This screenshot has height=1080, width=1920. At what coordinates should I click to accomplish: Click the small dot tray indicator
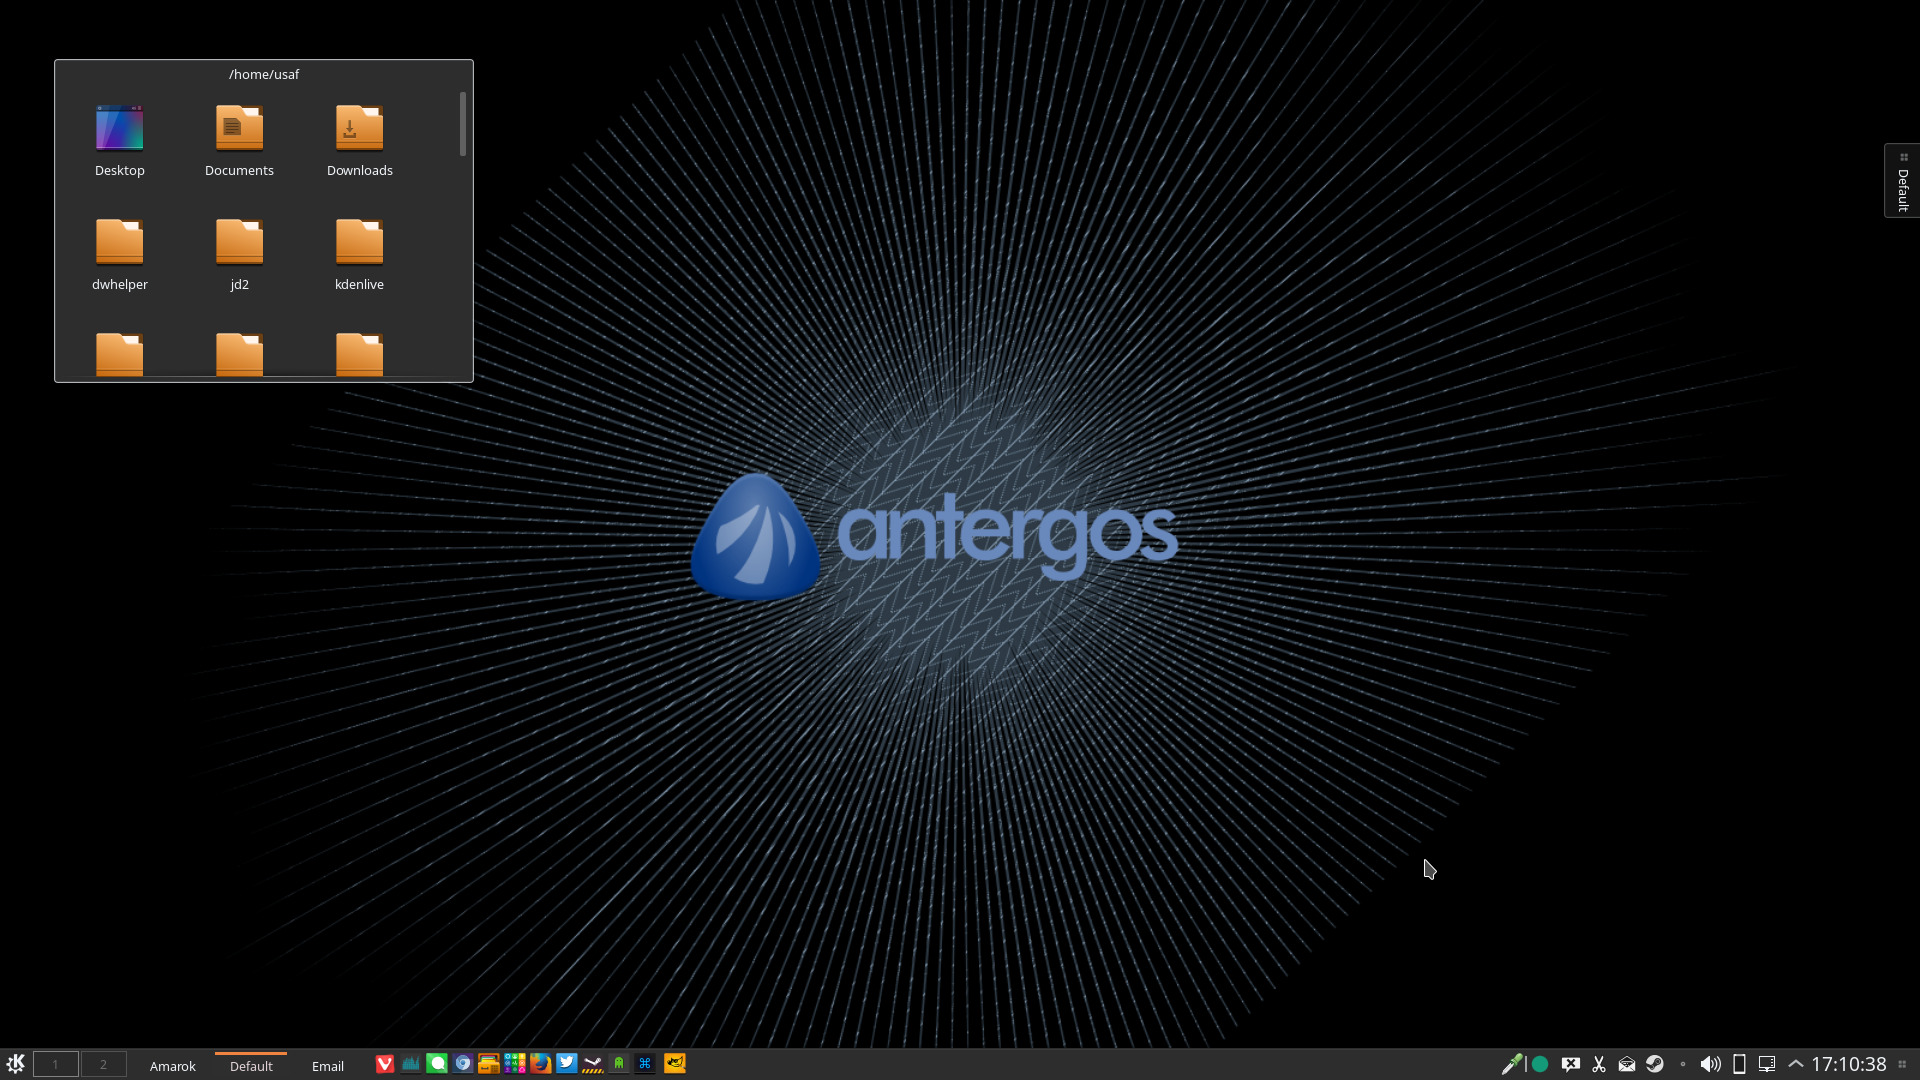tap(1683, 1064)
